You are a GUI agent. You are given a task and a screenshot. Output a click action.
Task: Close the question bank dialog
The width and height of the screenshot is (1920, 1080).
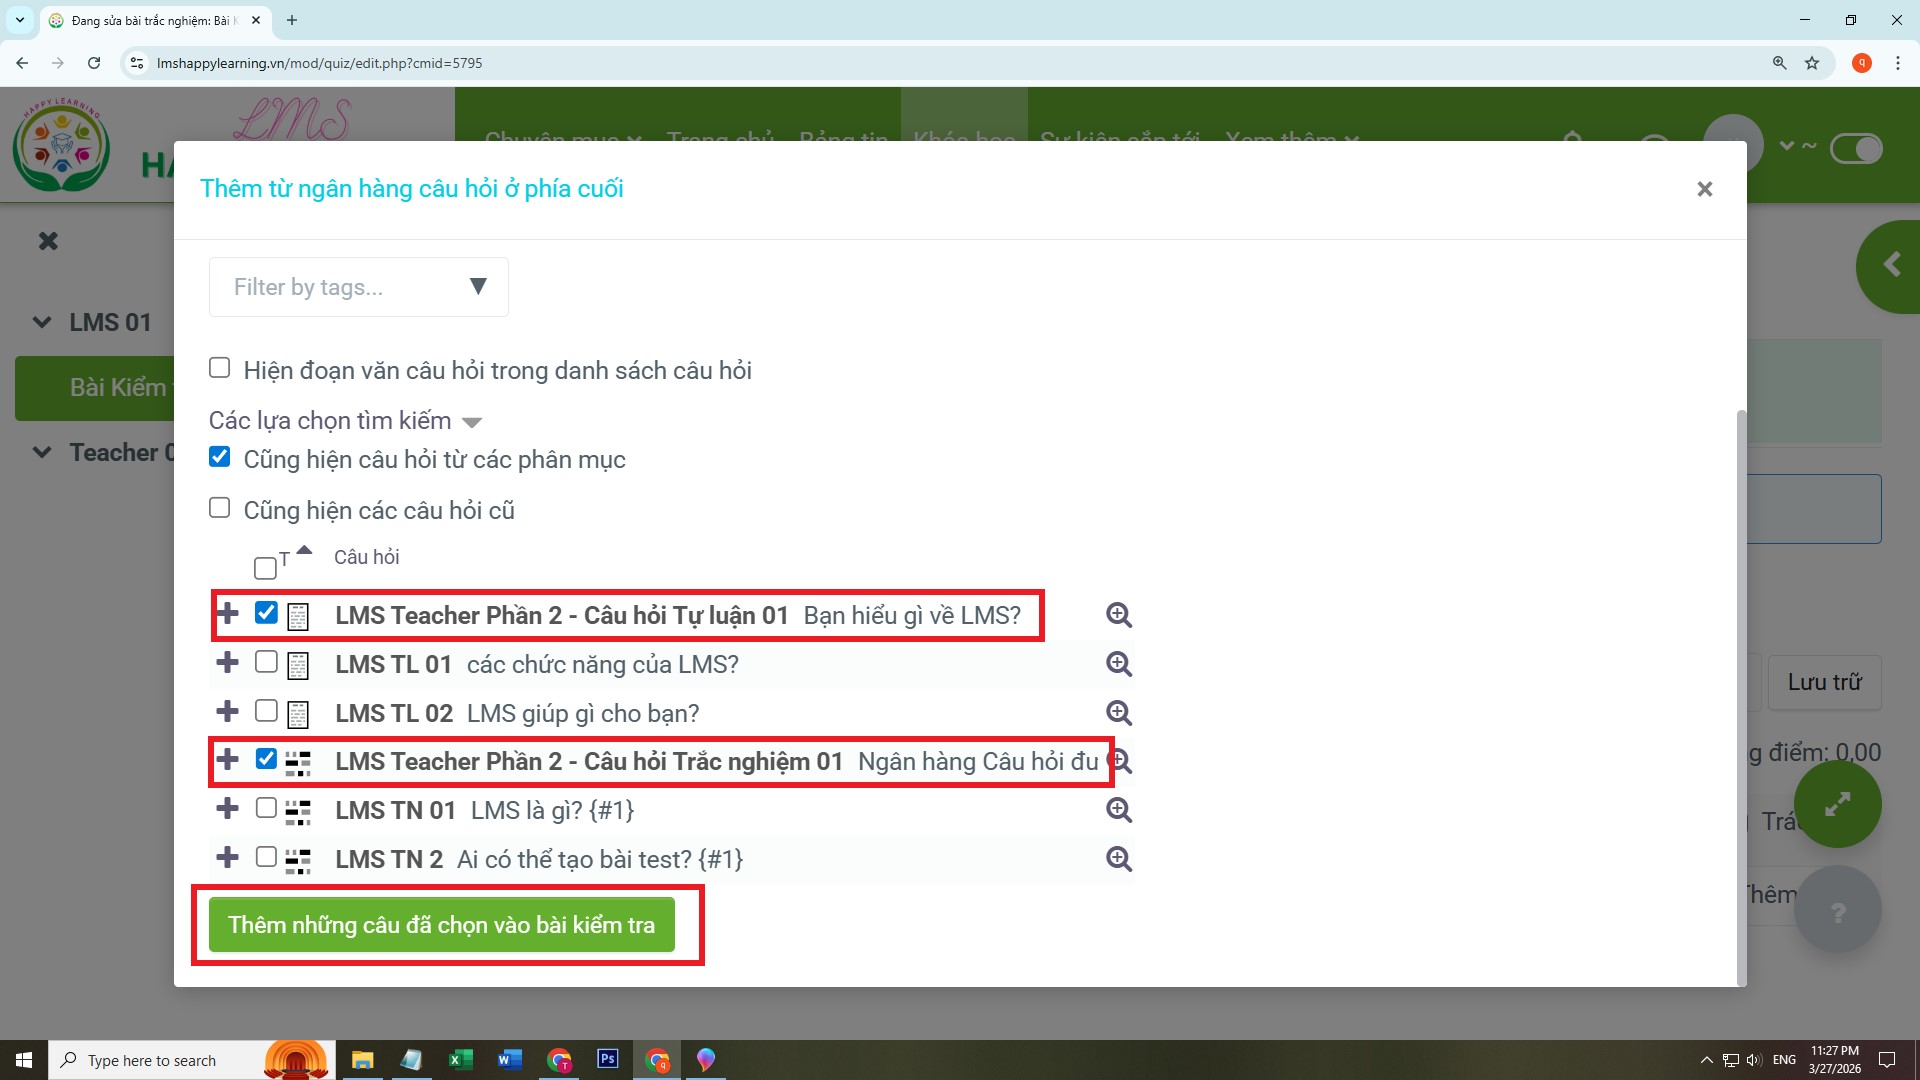coord(1704,189)
